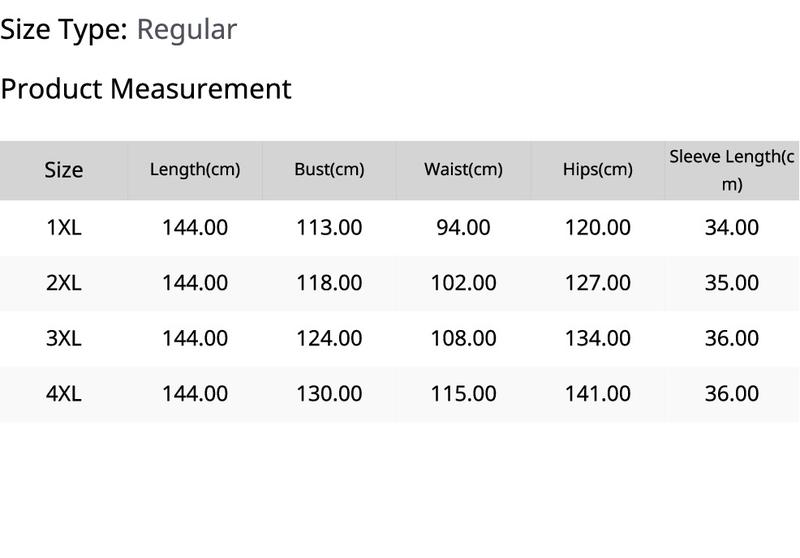Click the 1XL size row label
This screenshot has width=800, height=558.
[x=64, y=227]
